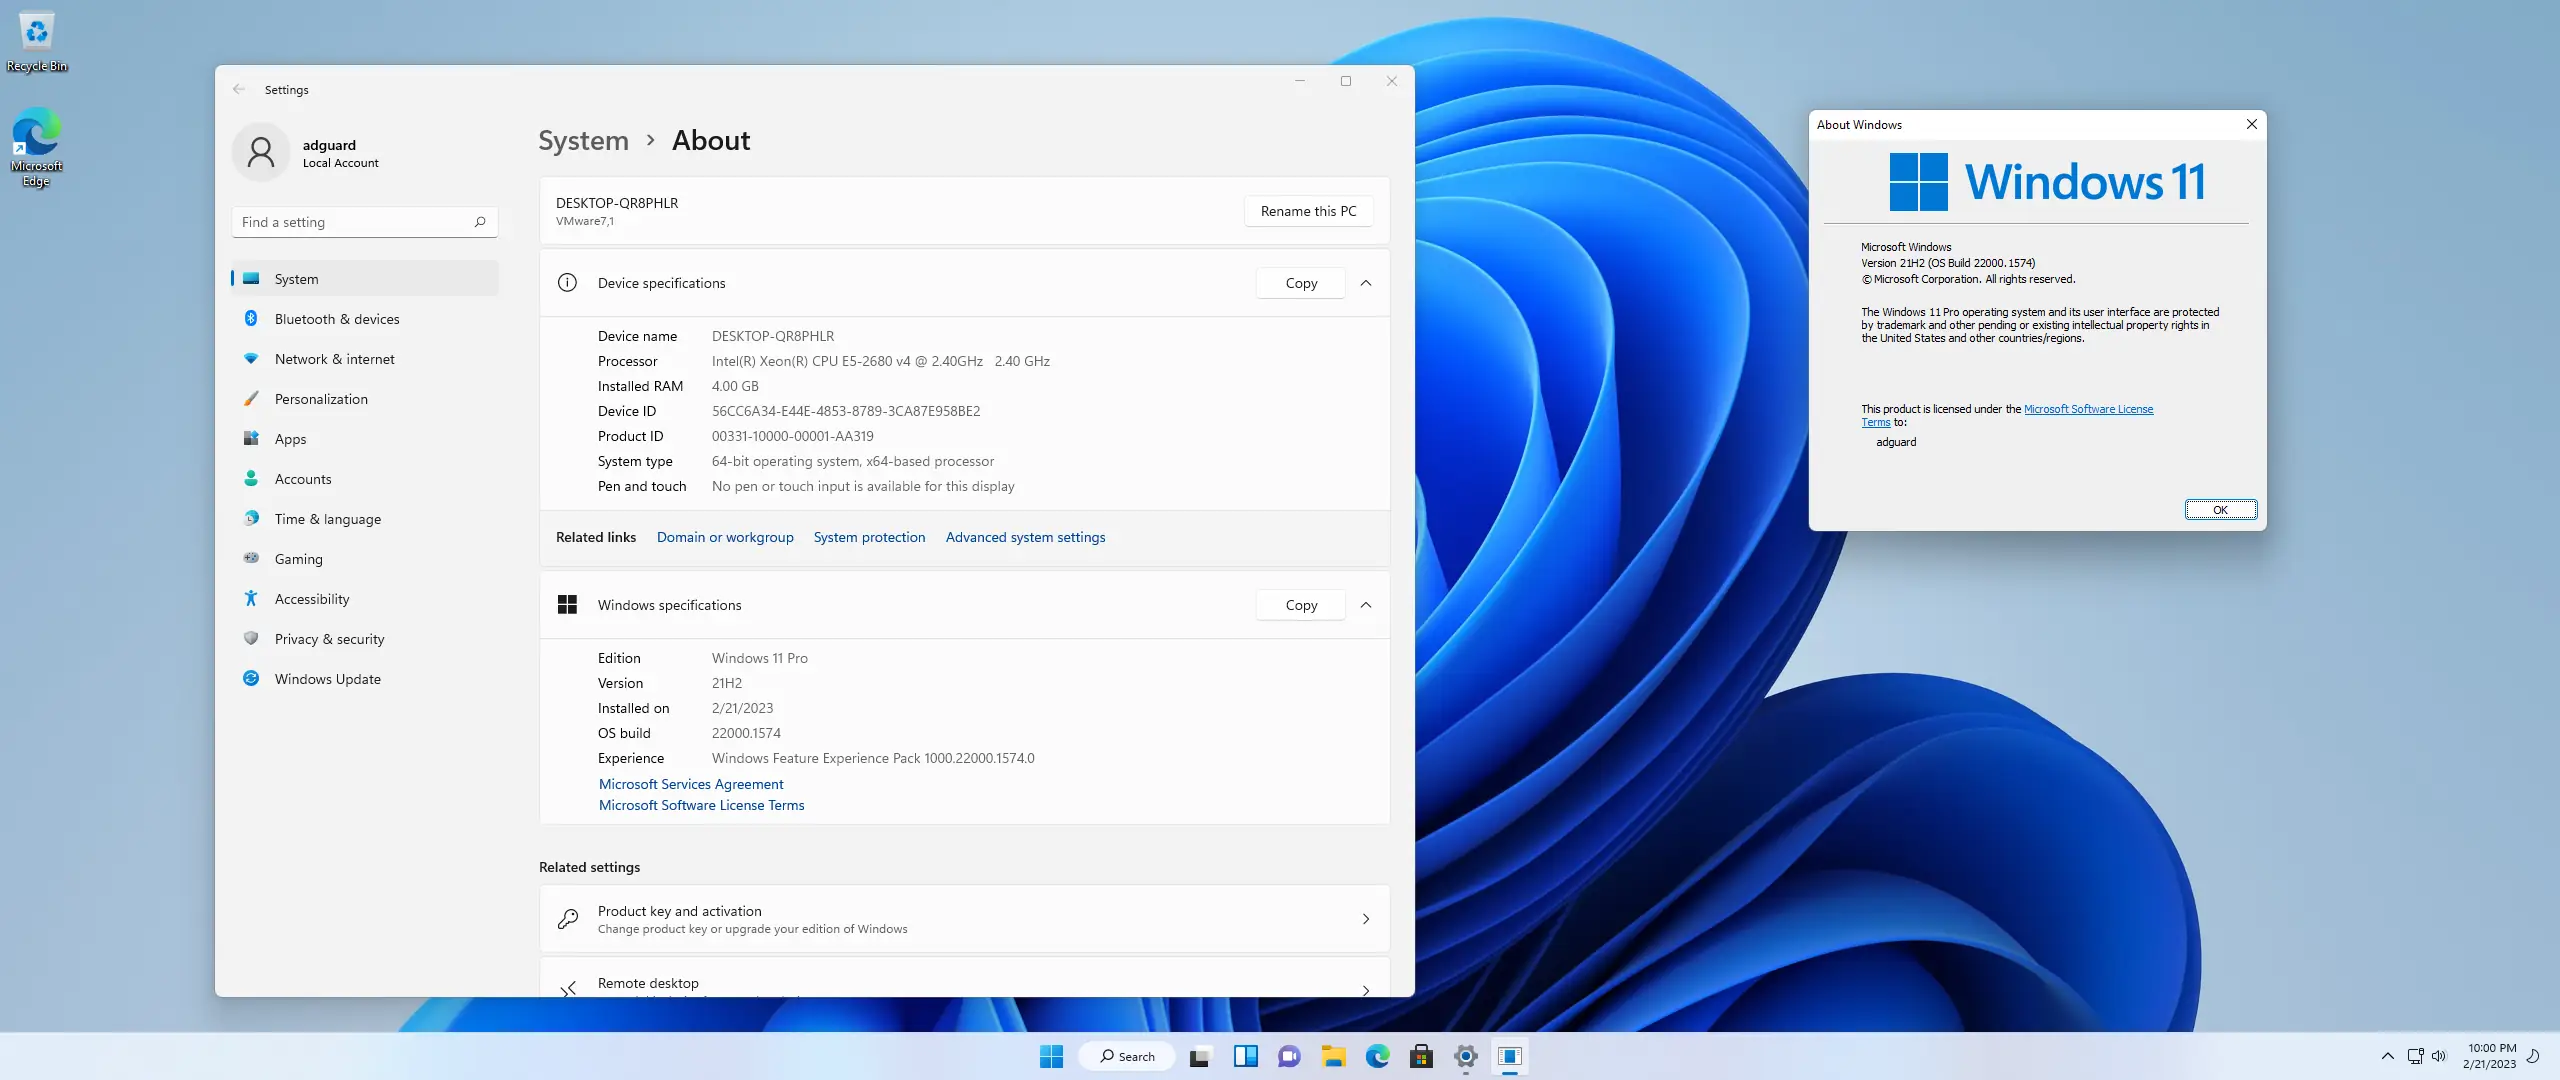Click the search magnifier in Find a setting
The height and width of the screenshot is (1080, 2560).
[480, 222]
